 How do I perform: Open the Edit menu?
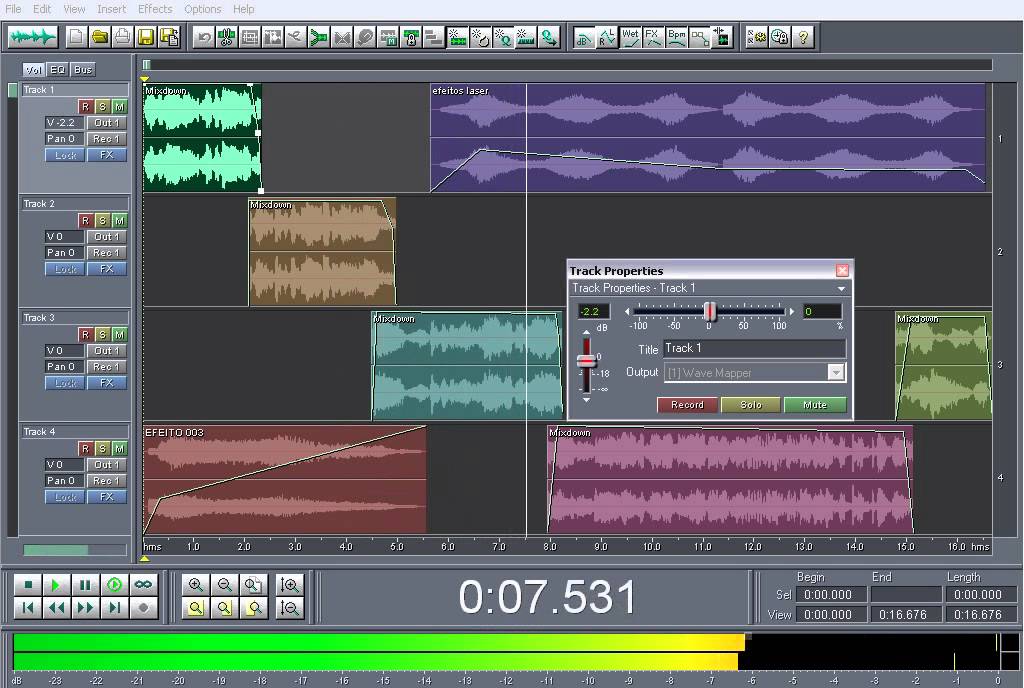point(42,9)
